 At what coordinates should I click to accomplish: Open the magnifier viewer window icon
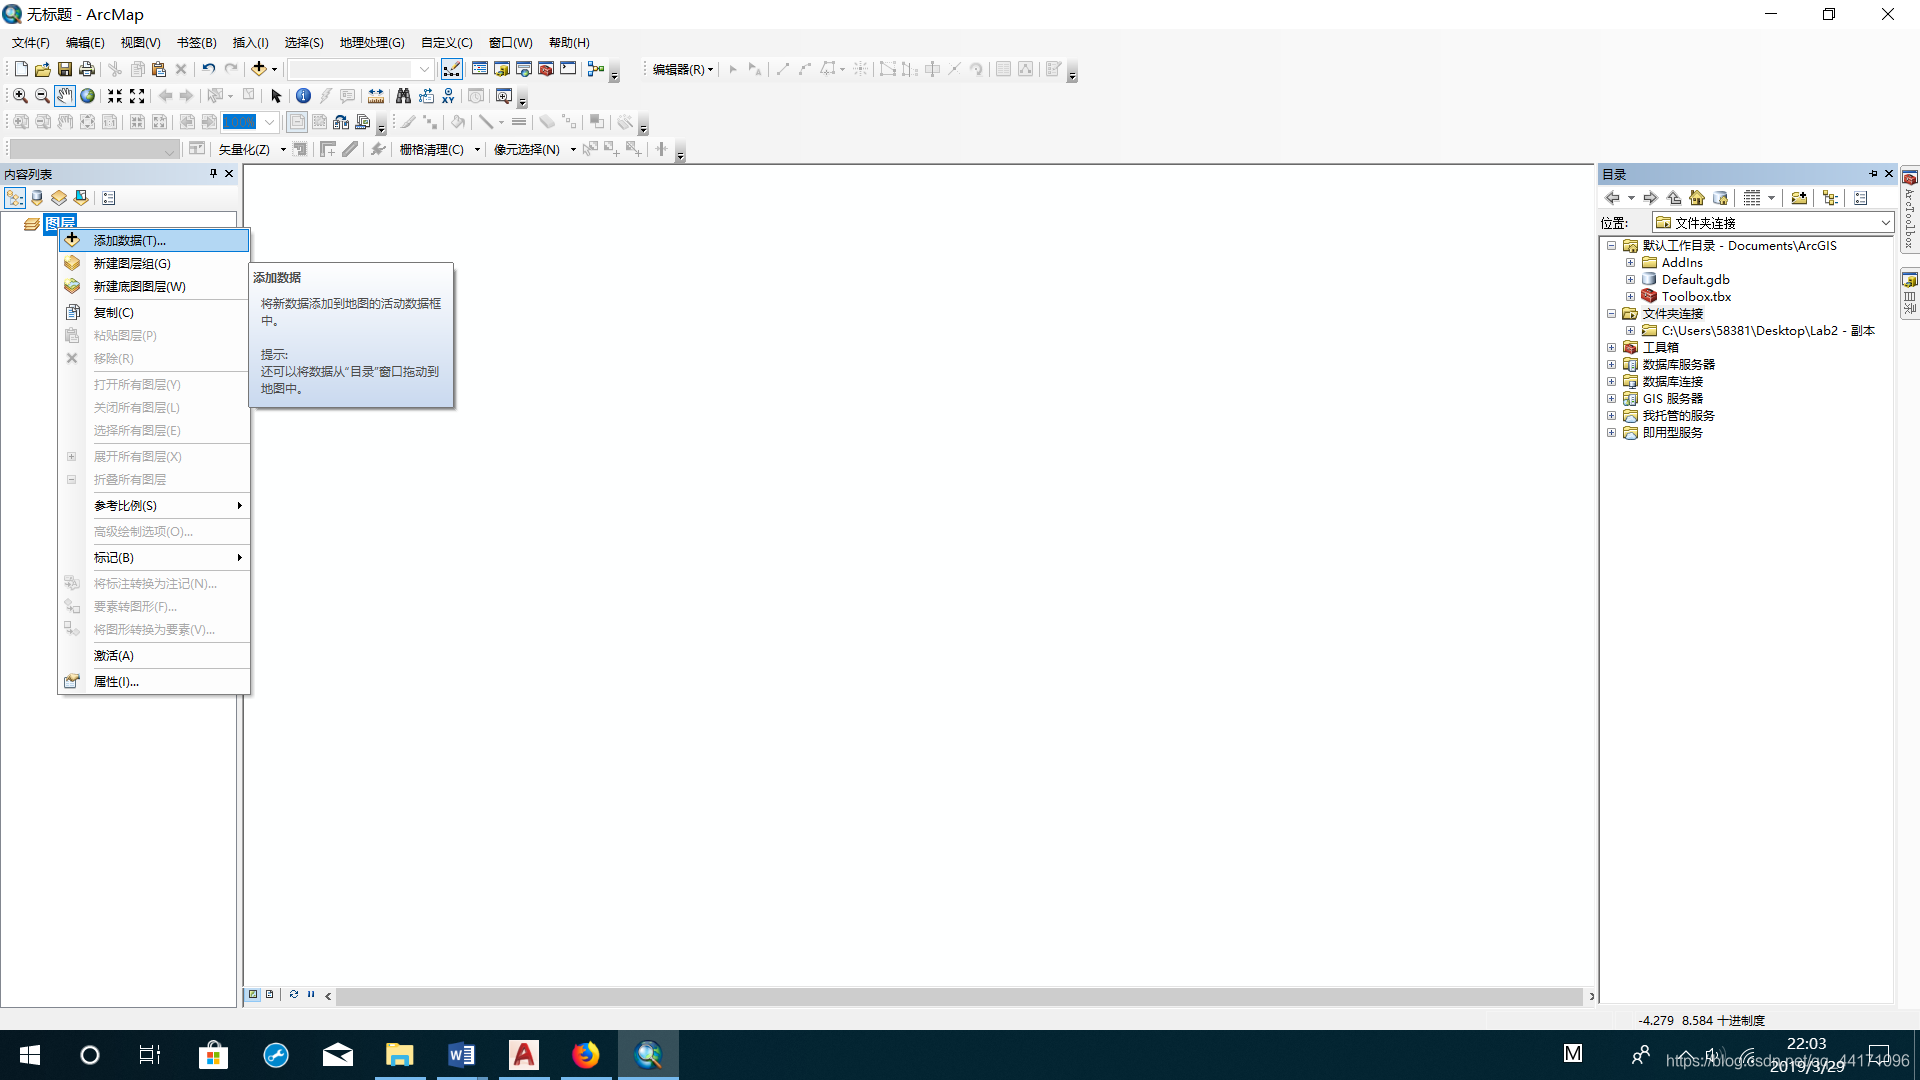pyautogui.click(x=504, y=96)
